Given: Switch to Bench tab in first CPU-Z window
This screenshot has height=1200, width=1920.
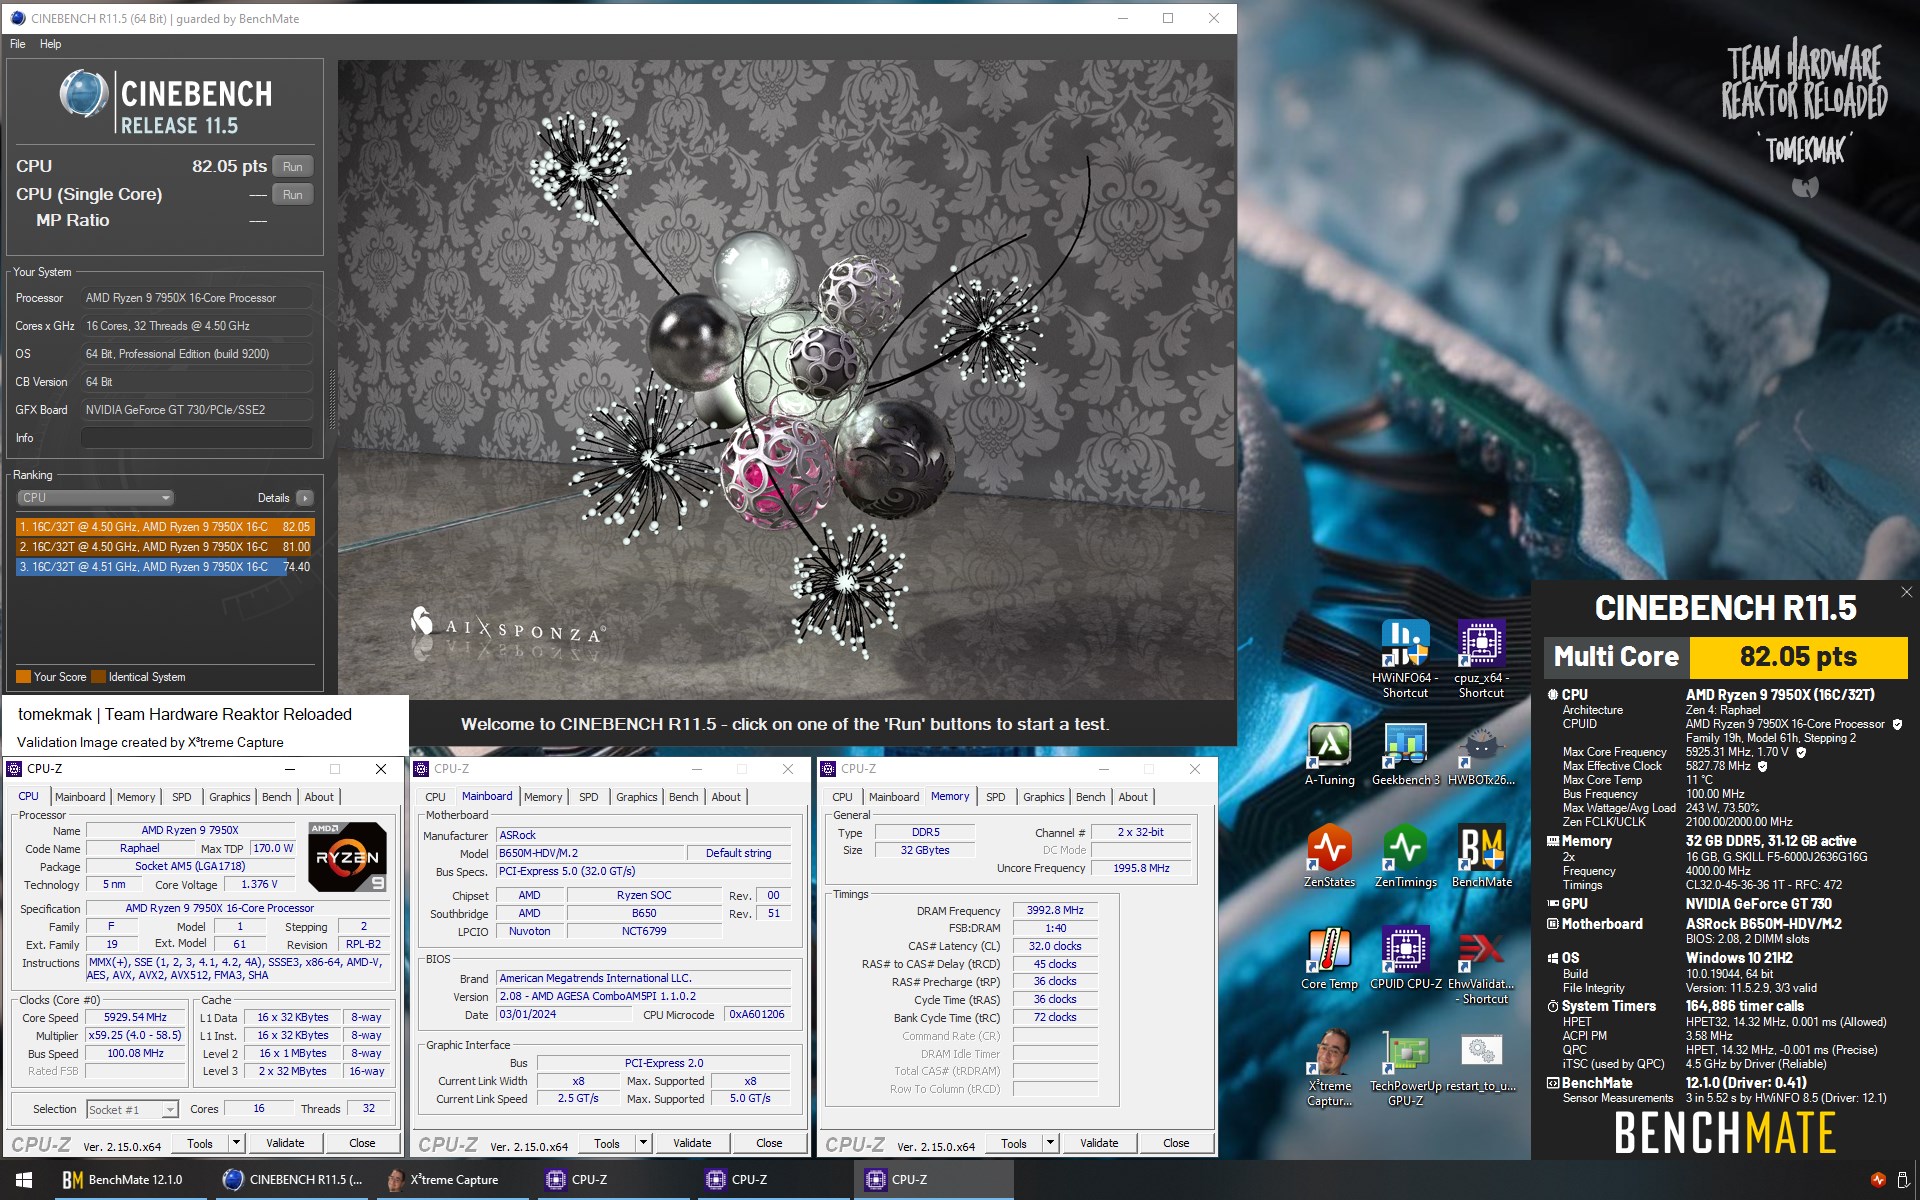Looking at the screenshot, I should pyautogui.click(x=277, y=797).
